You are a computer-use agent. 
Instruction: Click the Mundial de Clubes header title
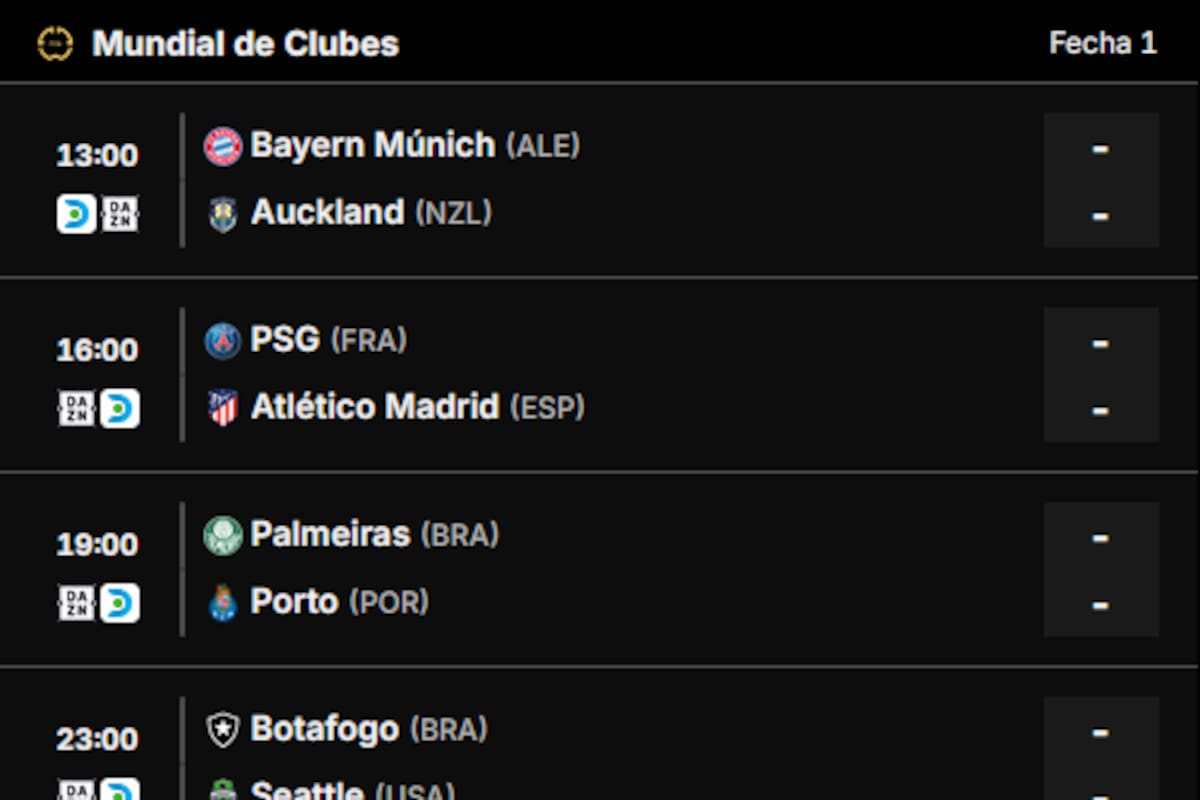[245, 43]
